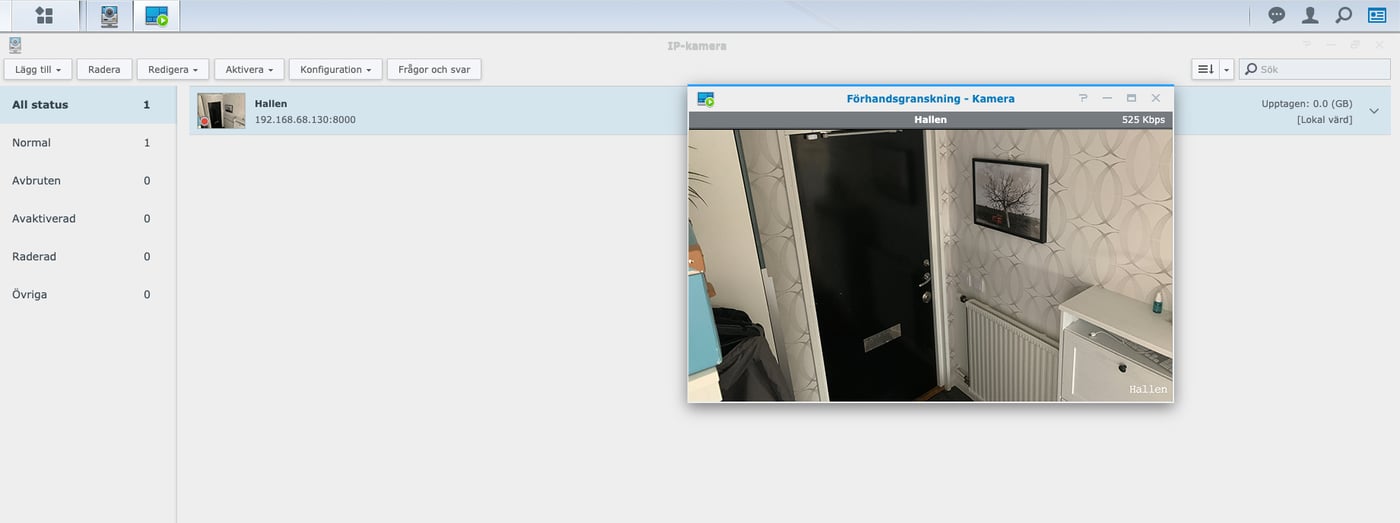This screenshot has width=1400, height=523.
Task: Open the main menu grid icon
Action: pos(44,15)
